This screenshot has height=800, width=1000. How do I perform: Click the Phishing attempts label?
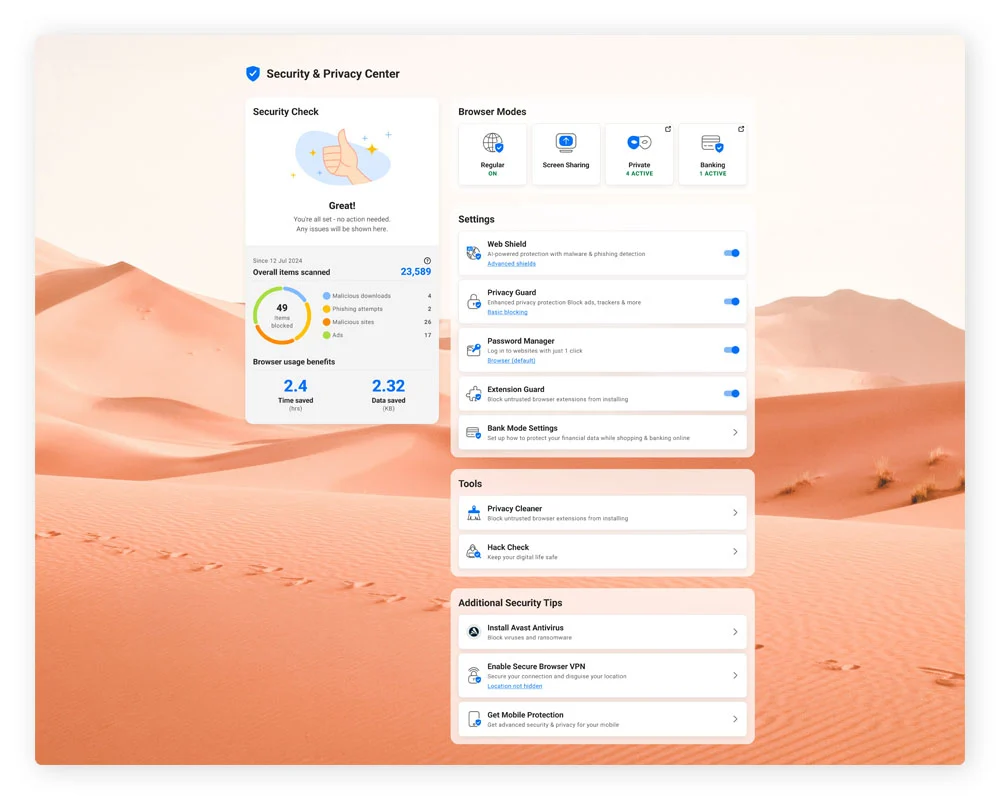coord(357,309)
